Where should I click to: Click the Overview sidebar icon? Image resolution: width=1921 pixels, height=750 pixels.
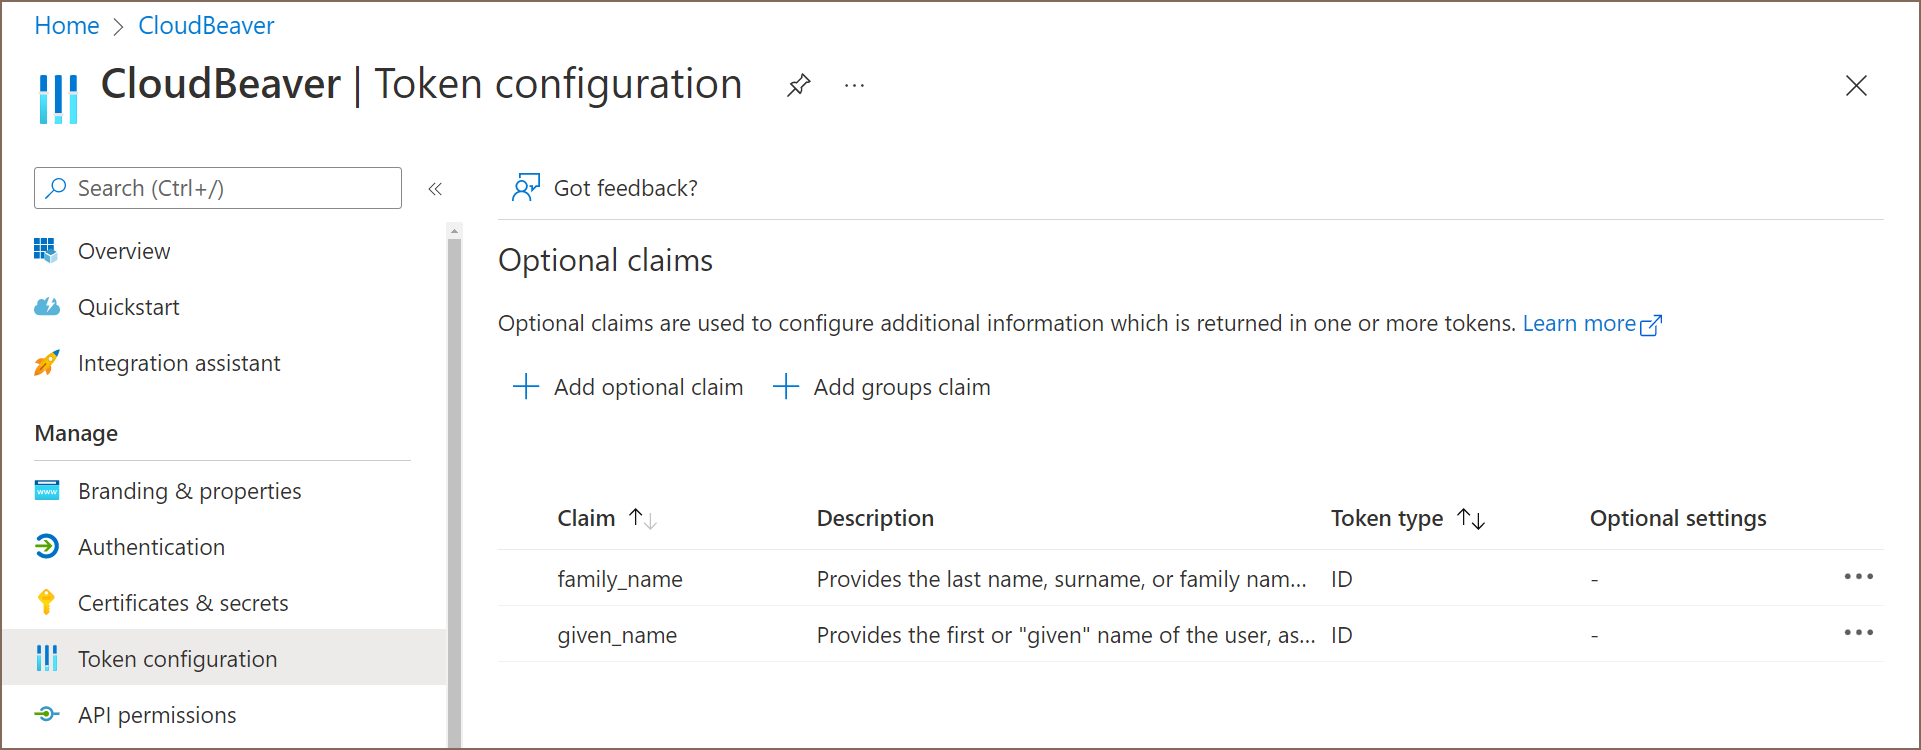click(x=46, y=250)
